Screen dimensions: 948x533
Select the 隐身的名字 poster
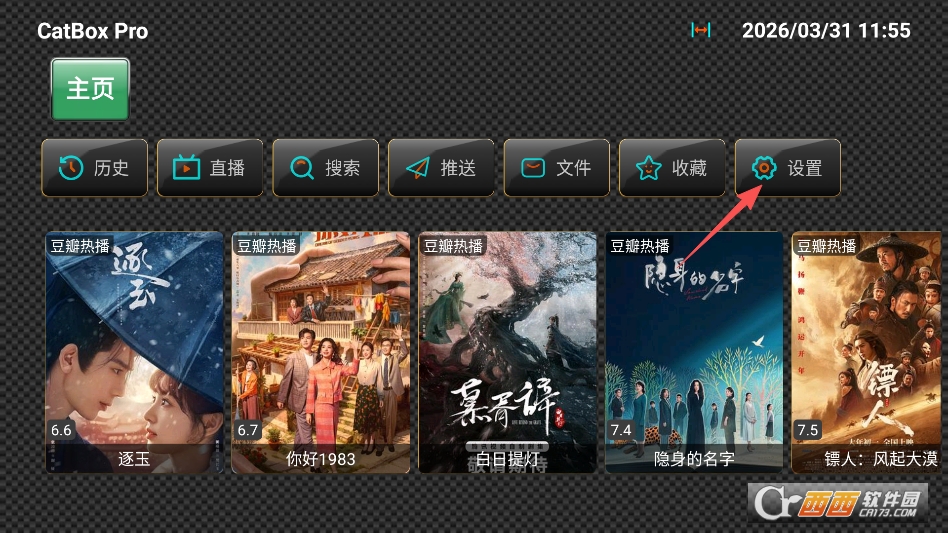pos(694,352)
